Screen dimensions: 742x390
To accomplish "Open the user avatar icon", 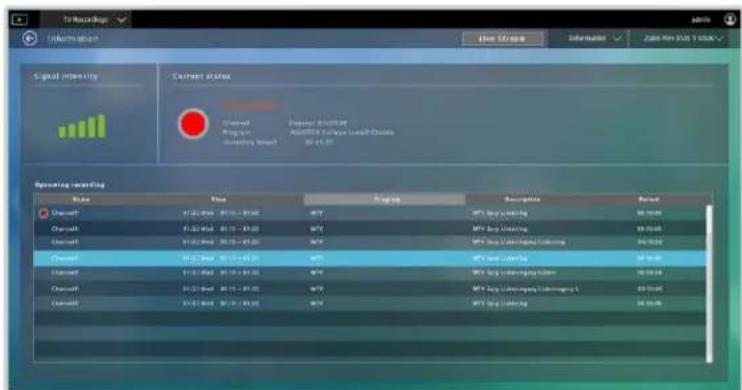I will click(x=730, y=19).
